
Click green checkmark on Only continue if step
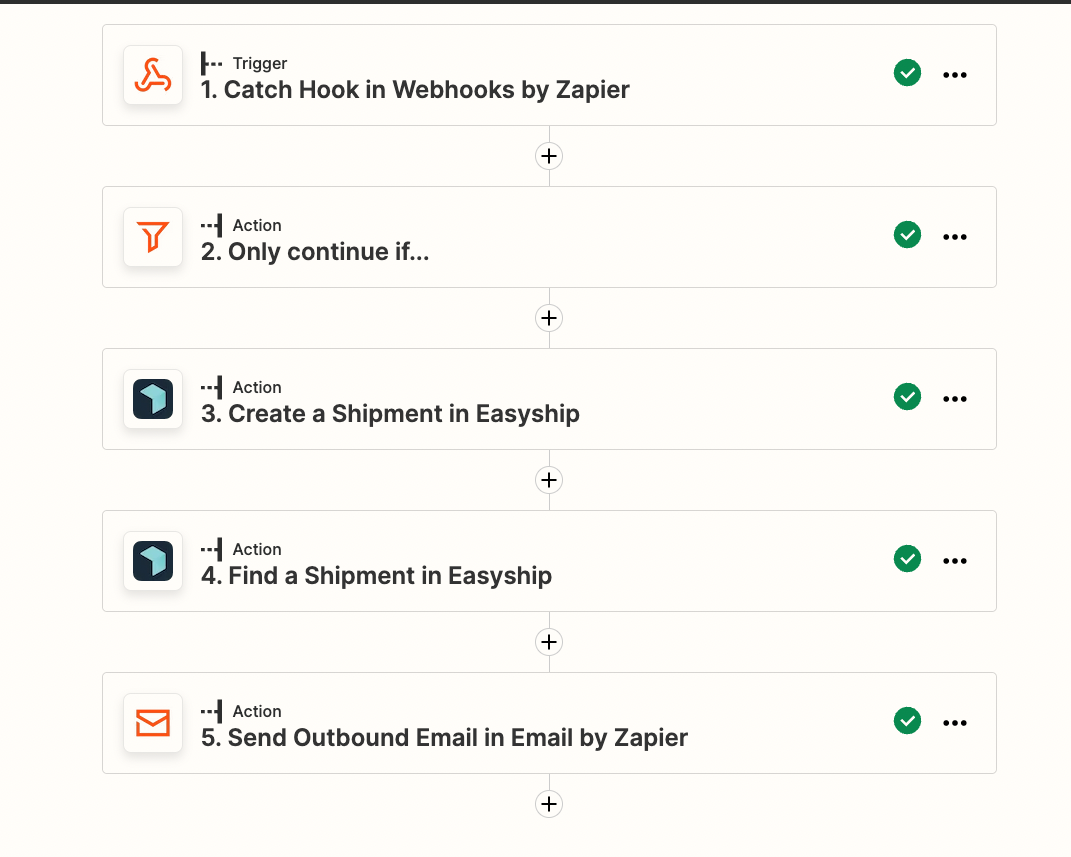click(x=907, y=235)
